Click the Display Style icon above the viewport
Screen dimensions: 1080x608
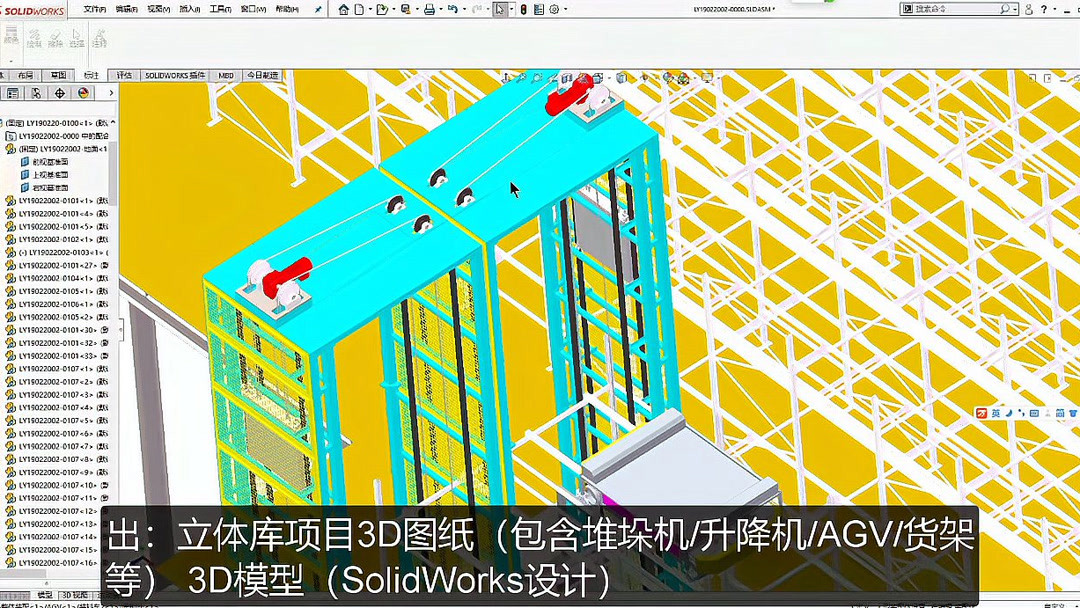coord(621,78)
